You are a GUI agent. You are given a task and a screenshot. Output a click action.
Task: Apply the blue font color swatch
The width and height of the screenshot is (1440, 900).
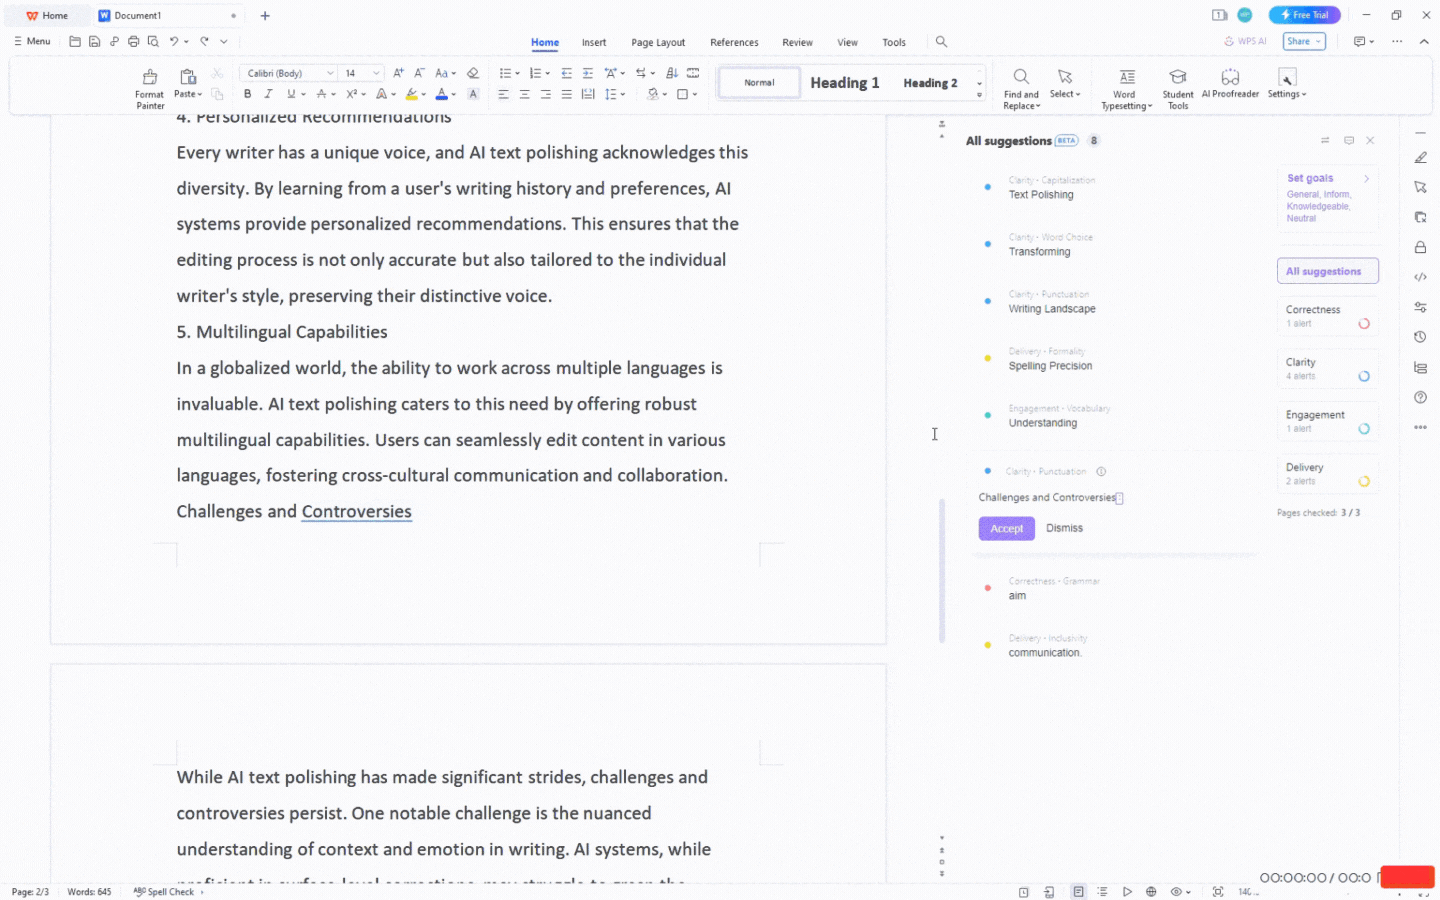[x=441, y=94]
